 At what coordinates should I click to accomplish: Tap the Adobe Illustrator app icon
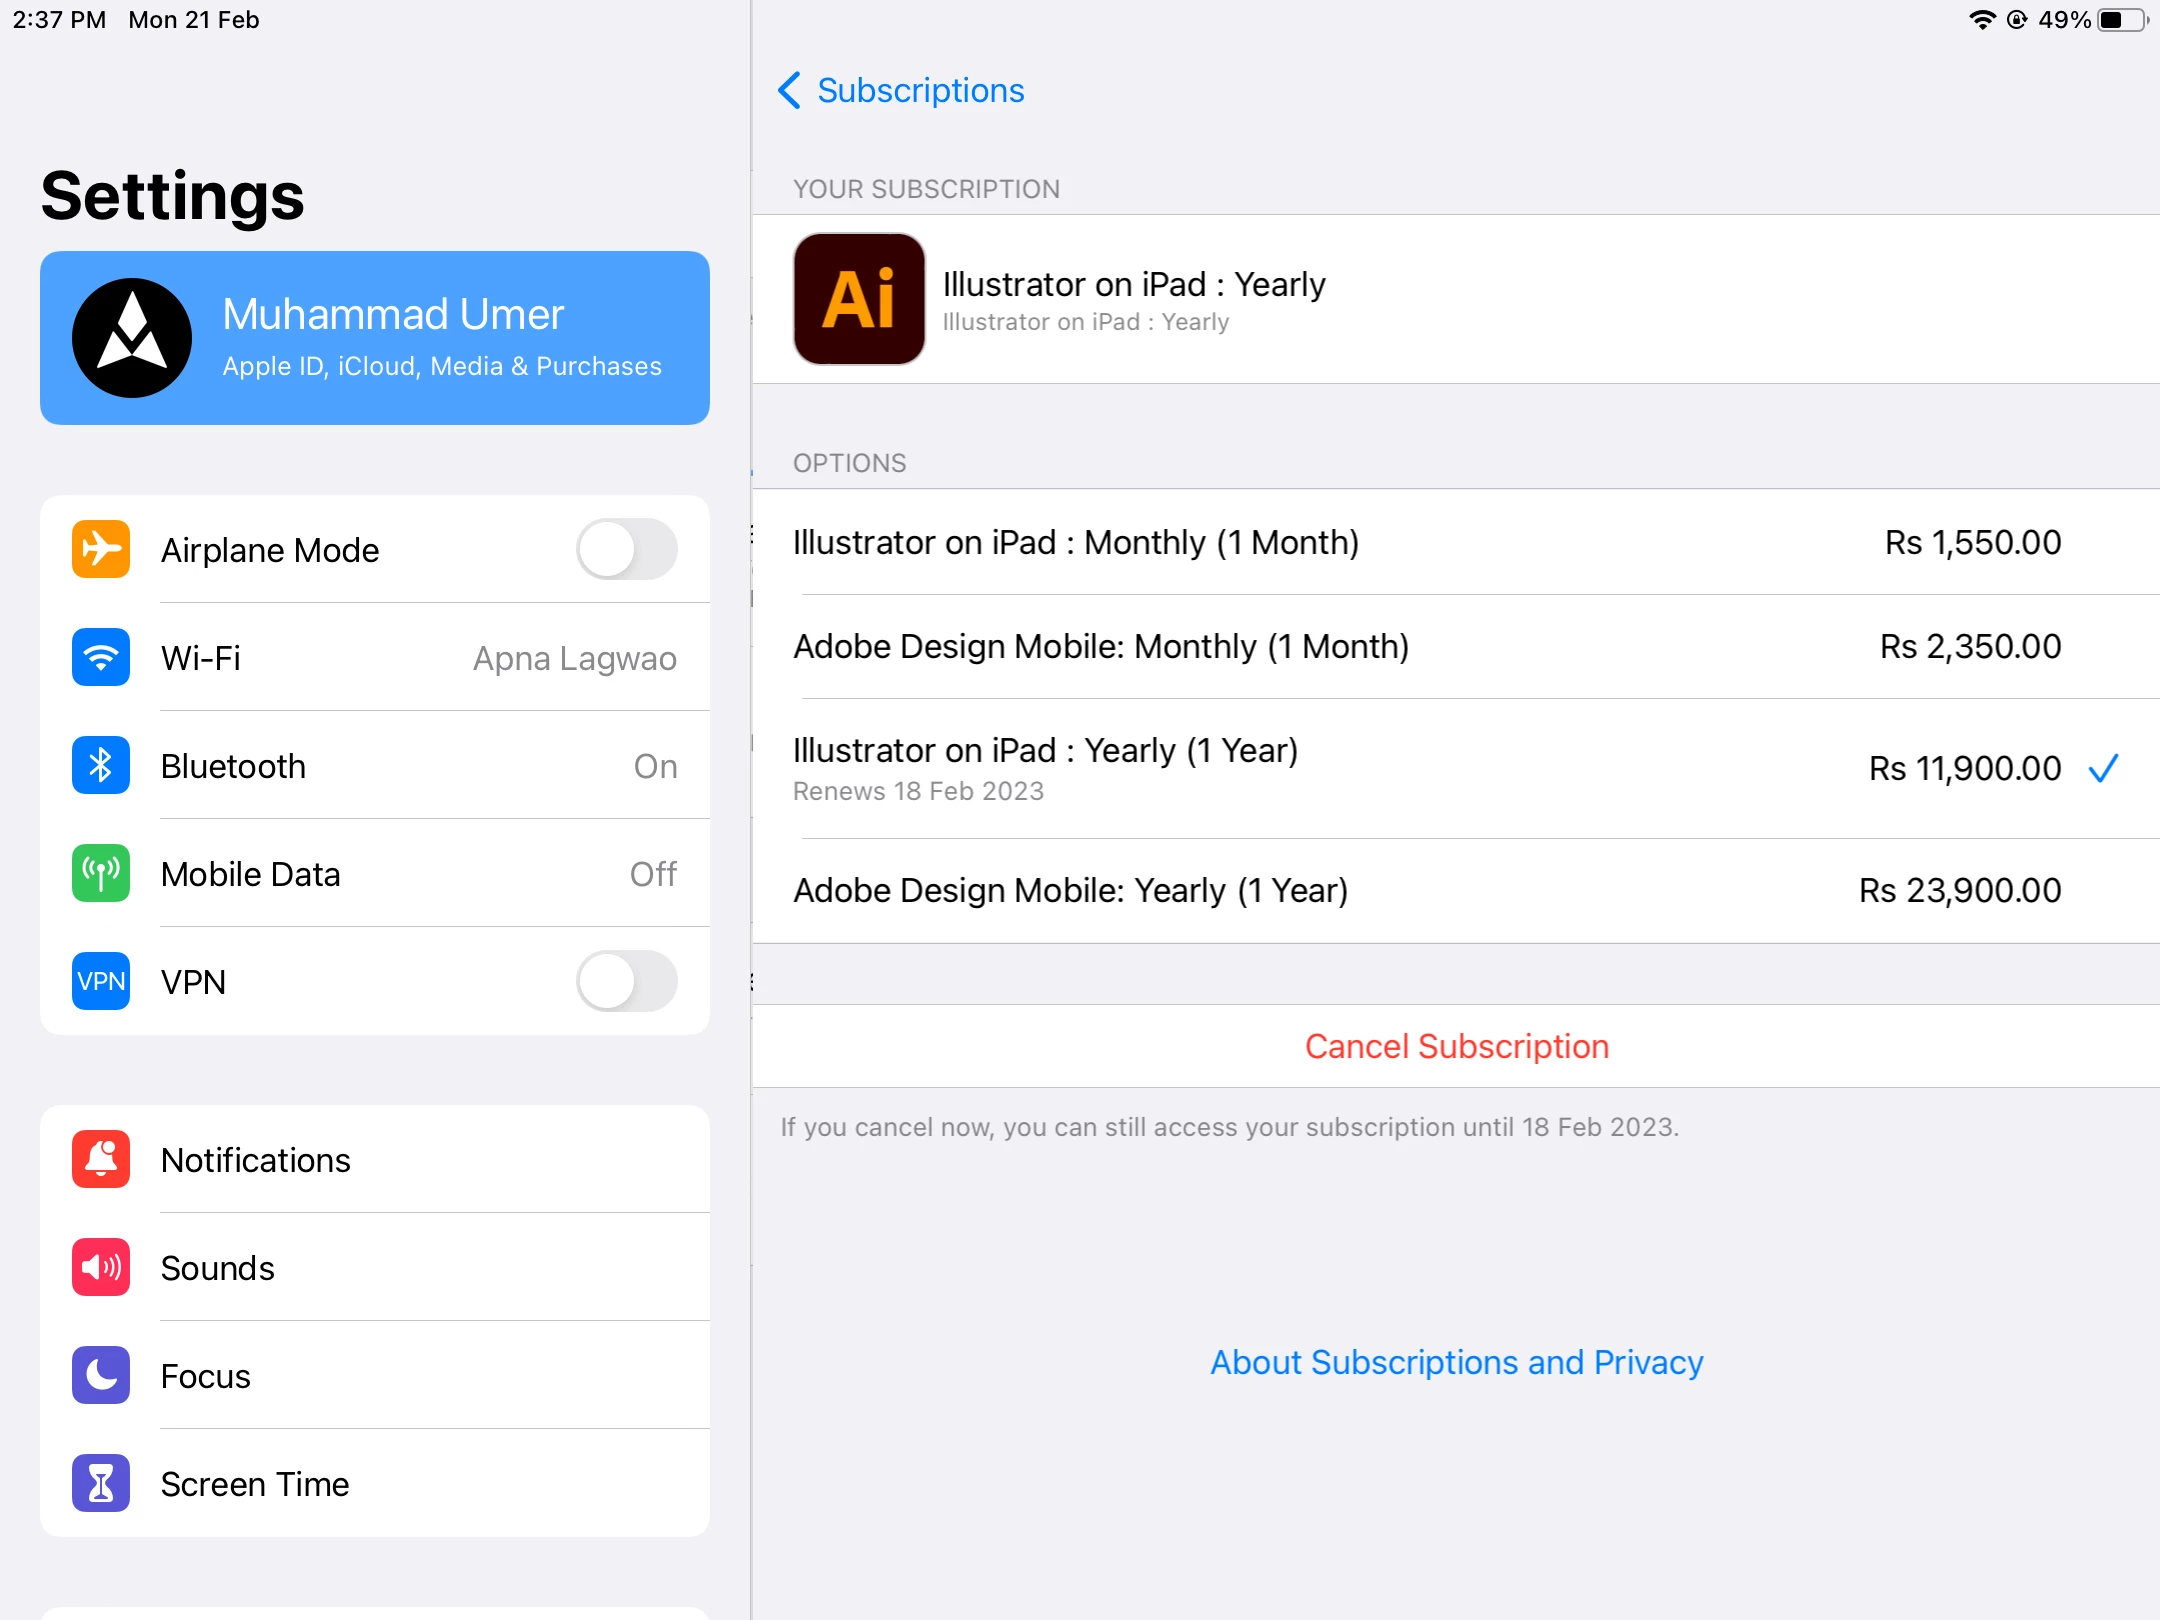pyautogui.click(x=859, y=299)
